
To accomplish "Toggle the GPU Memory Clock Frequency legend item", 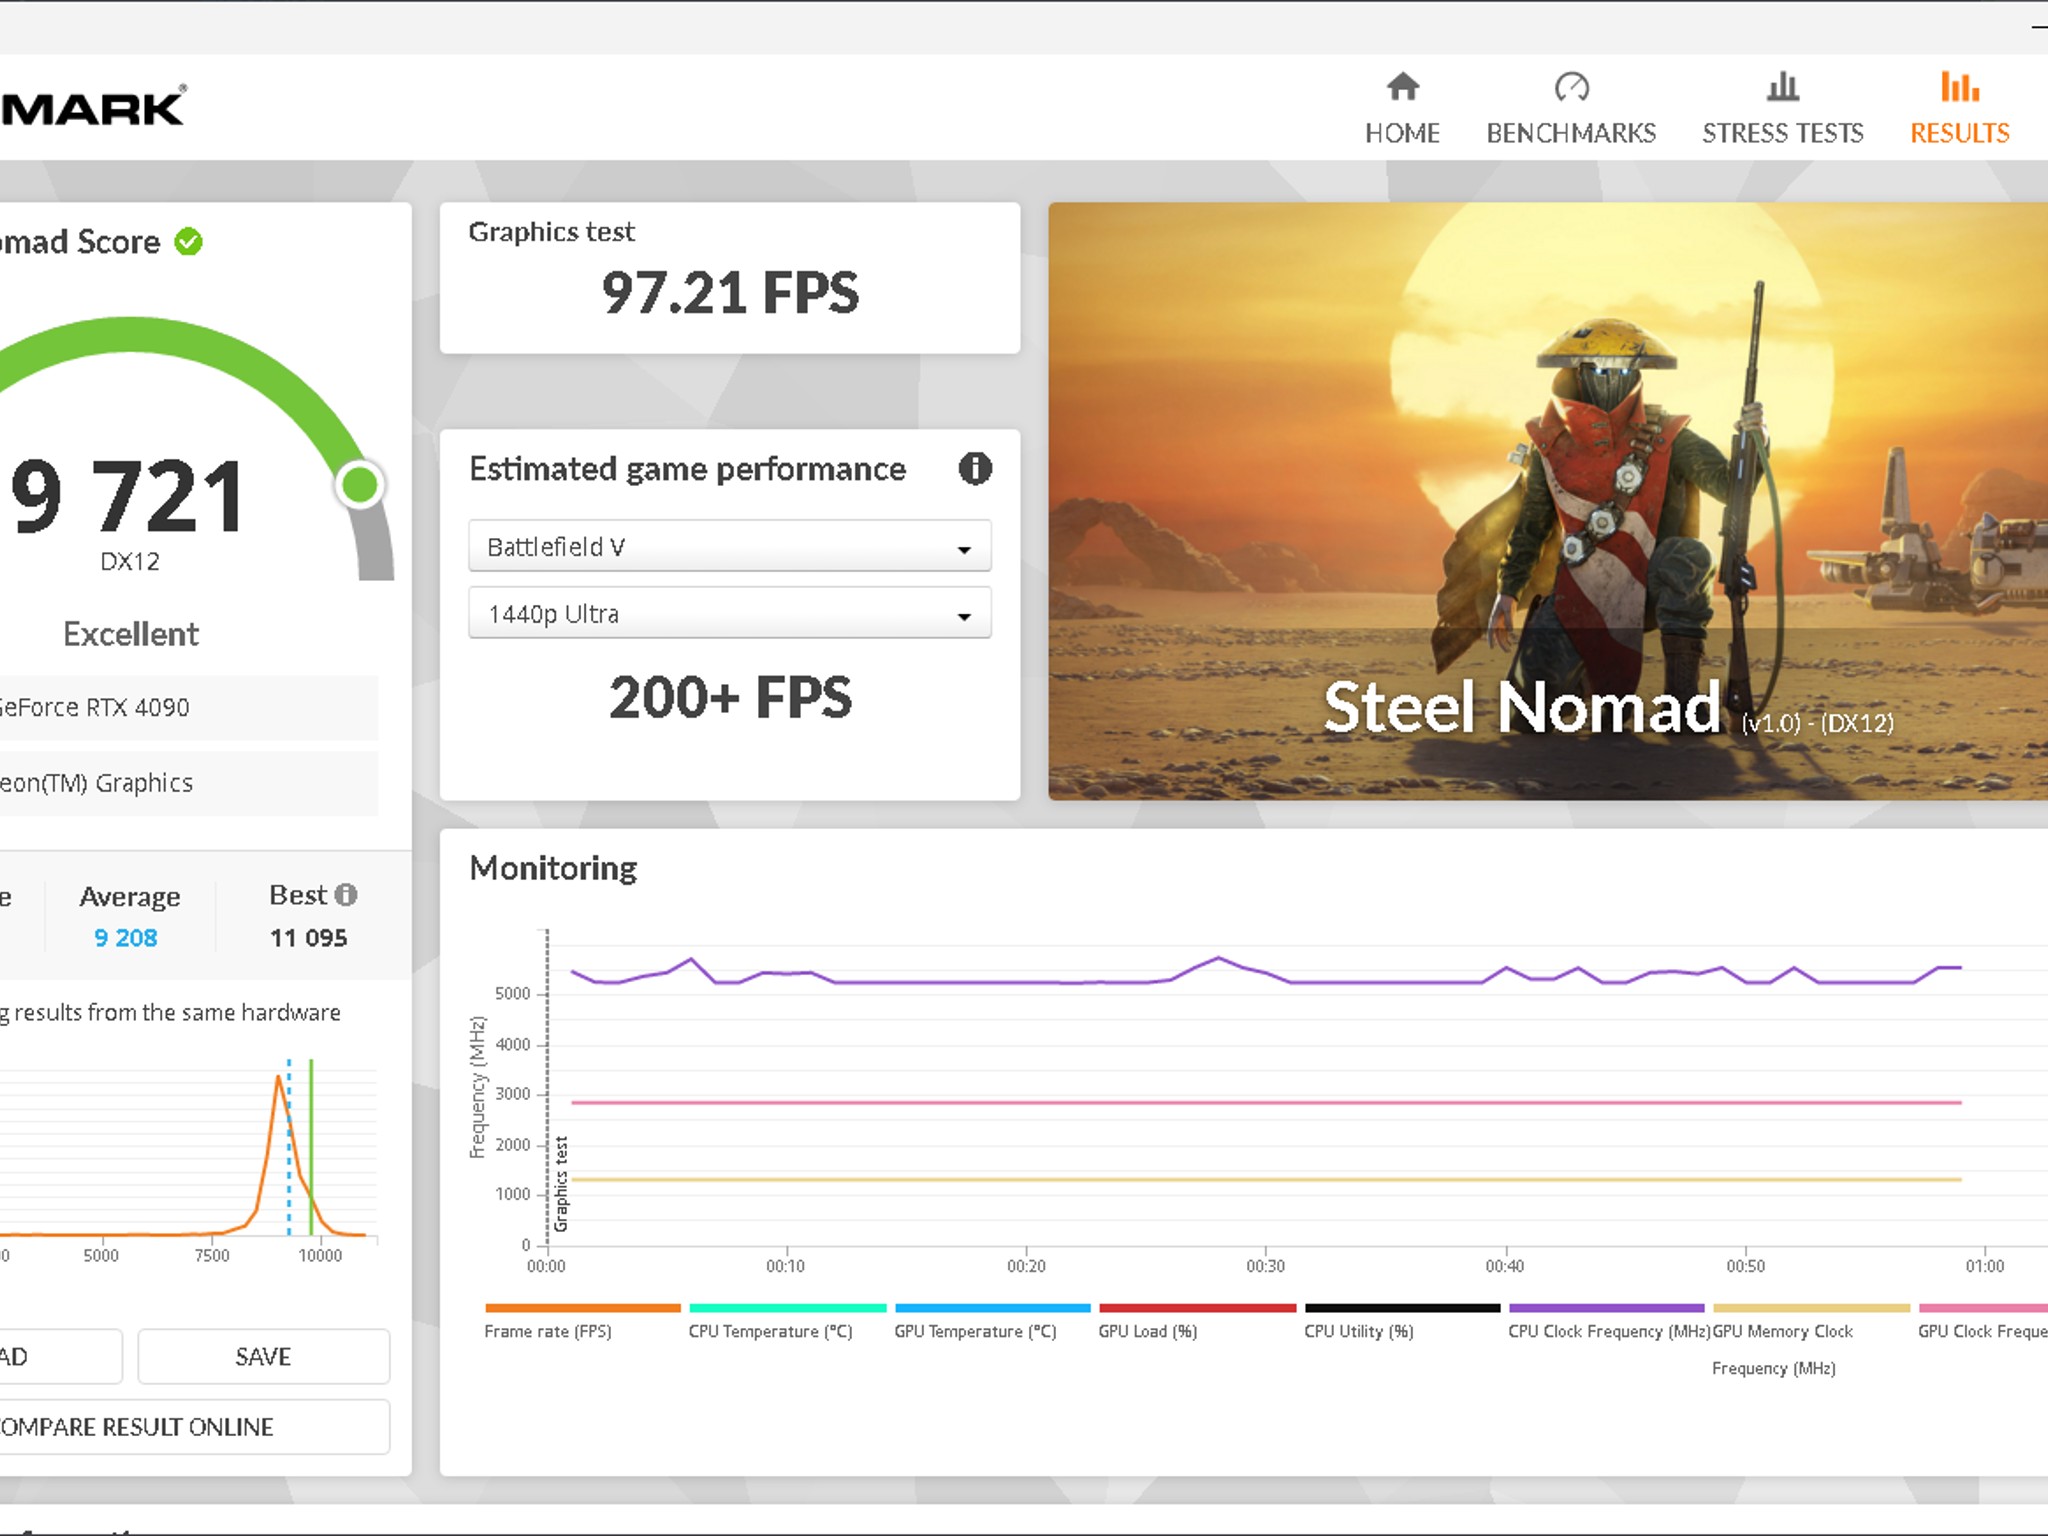I will (x=1811, y=1340).
